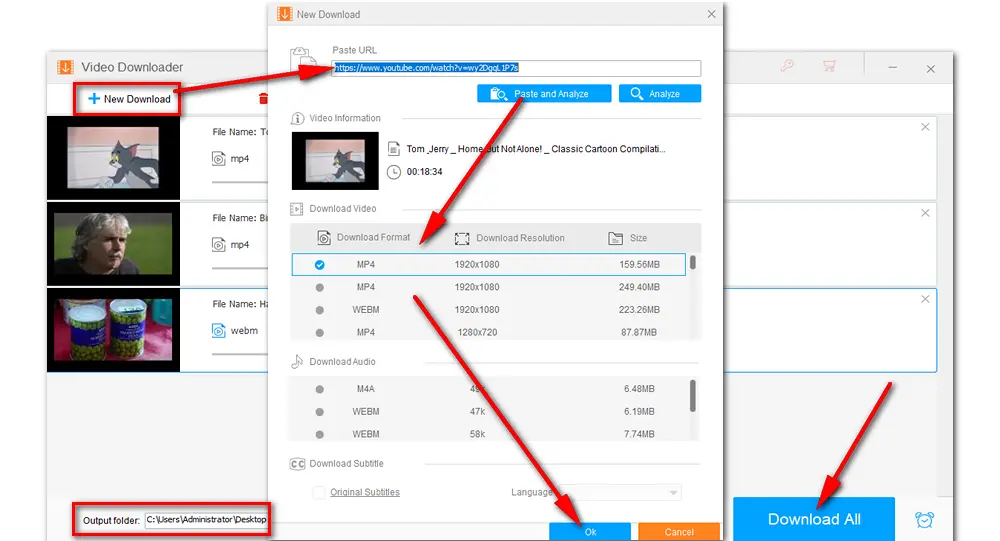The height and width of the screenshot is (541, 1000).
Task: Enable the Original Subtitles checkbox
Action: pyautogui.click(x=319, y=492)
